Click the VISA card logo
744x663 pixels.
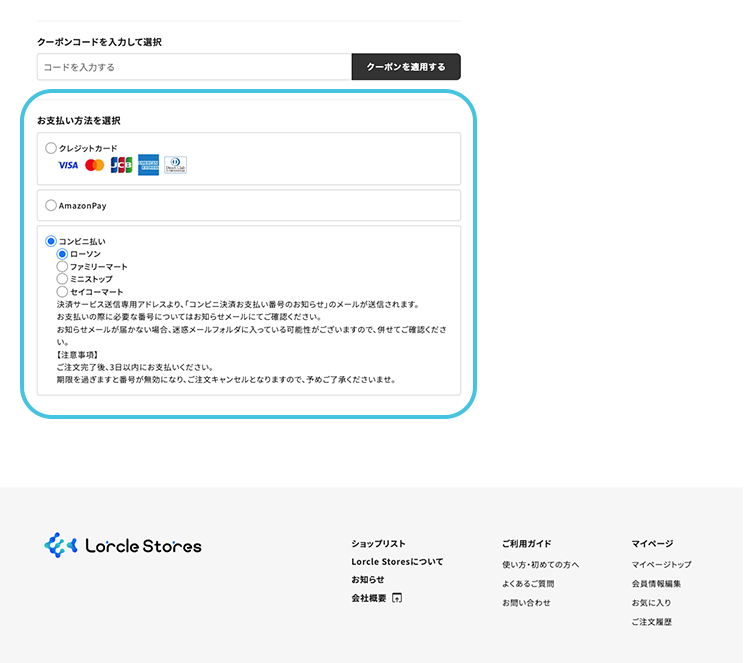[68, 165]
